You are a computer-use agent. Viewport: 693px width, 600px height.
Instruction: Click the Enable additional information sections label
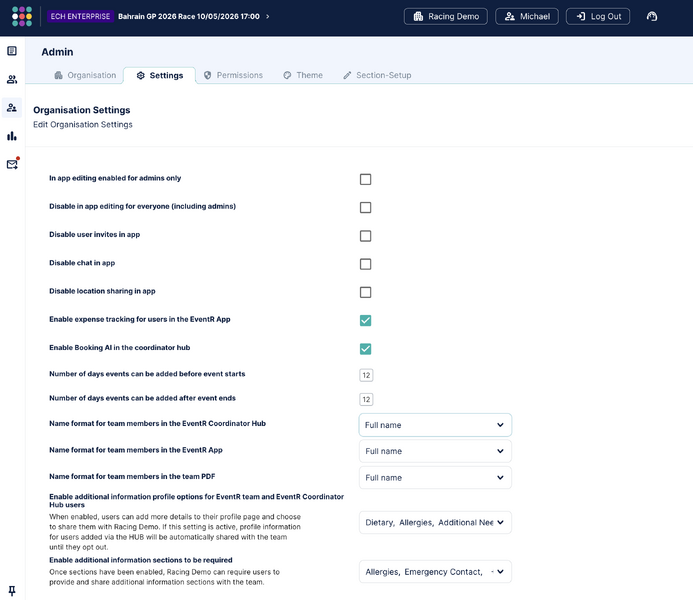click(141, 560)
